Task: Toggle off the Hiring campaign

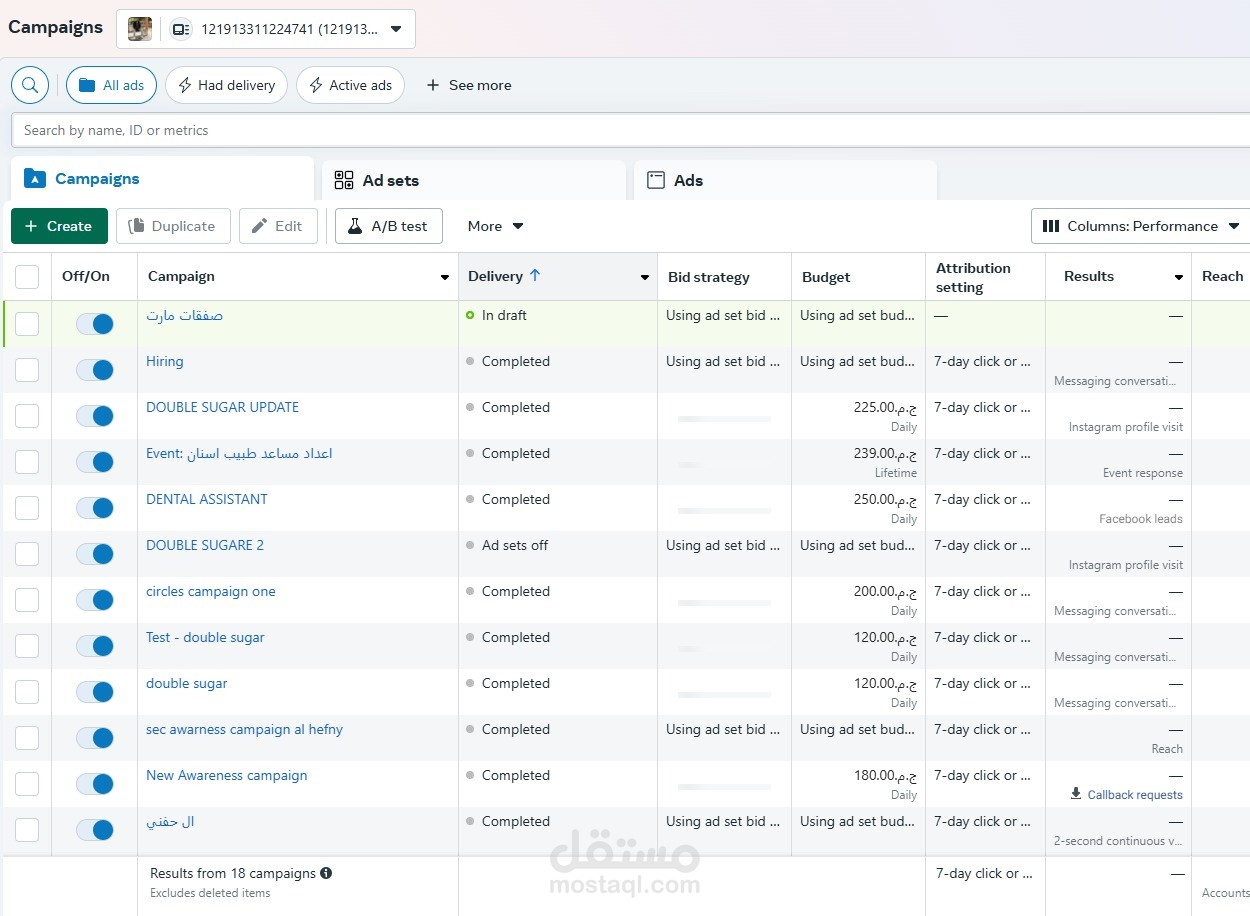Action: (x=95, y=369)
